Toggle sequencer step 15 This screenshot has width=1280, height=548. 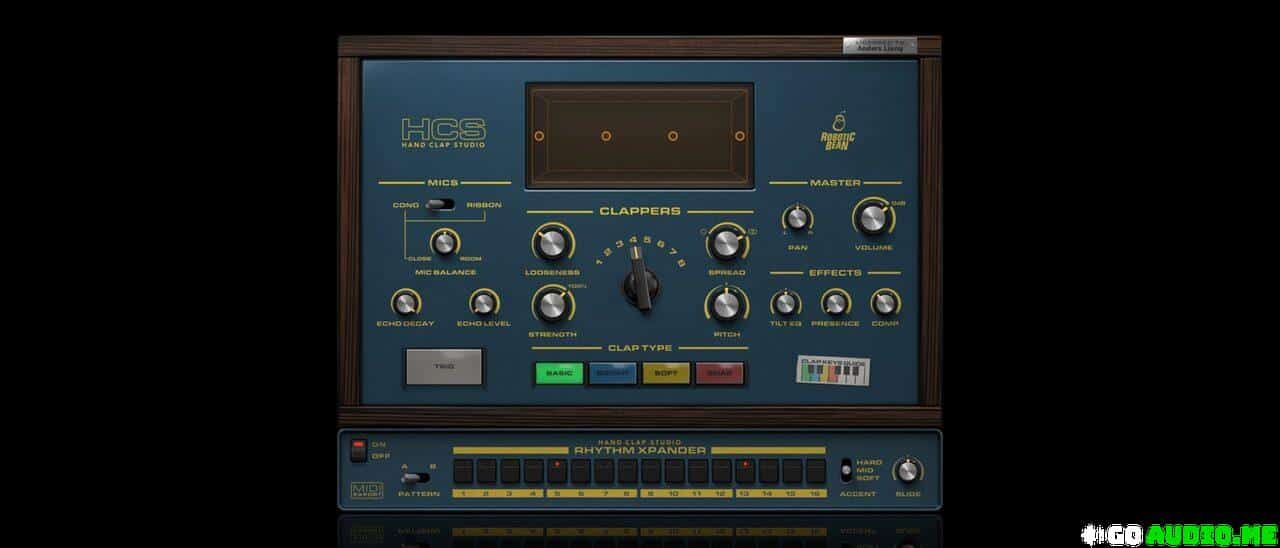tap(792, 470)
